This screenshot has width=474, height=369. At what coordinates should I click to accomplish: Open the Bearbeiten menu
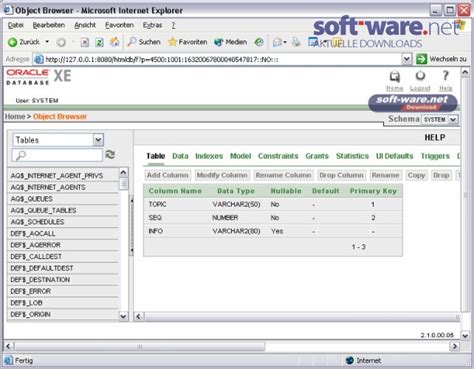(x=49, y=25)
